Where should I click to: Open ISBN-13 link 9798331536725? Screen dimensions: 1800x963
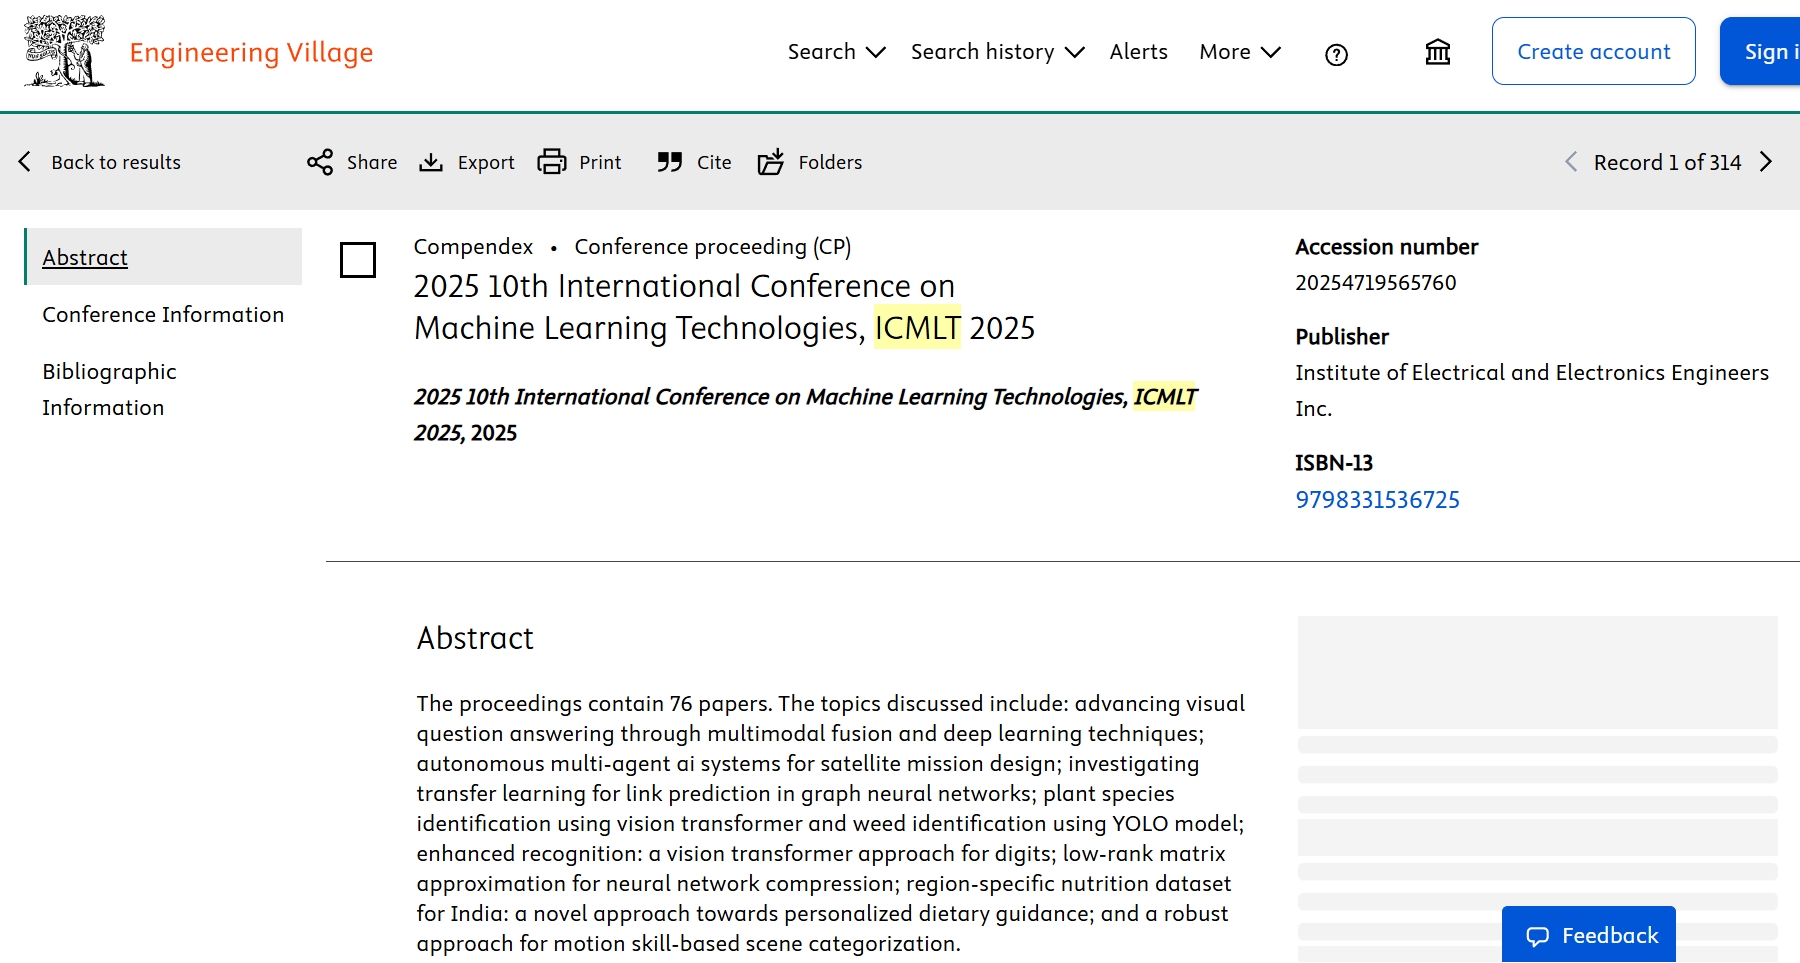1377,500
